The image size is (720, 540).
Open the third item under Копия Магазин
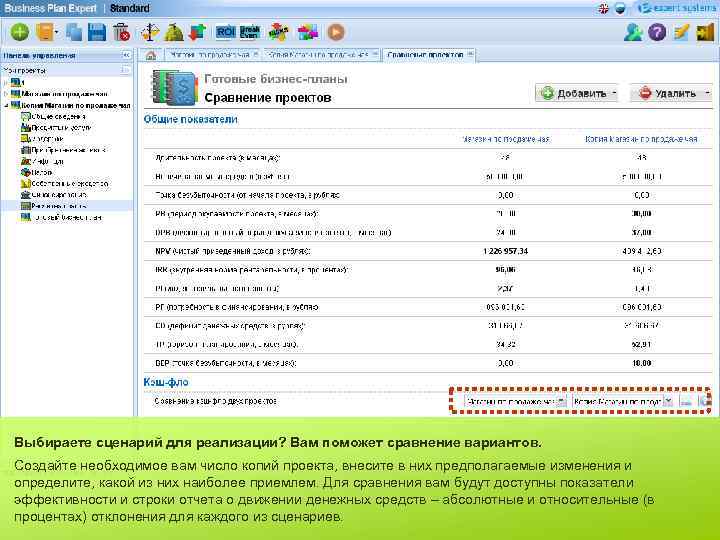point(42,139)
